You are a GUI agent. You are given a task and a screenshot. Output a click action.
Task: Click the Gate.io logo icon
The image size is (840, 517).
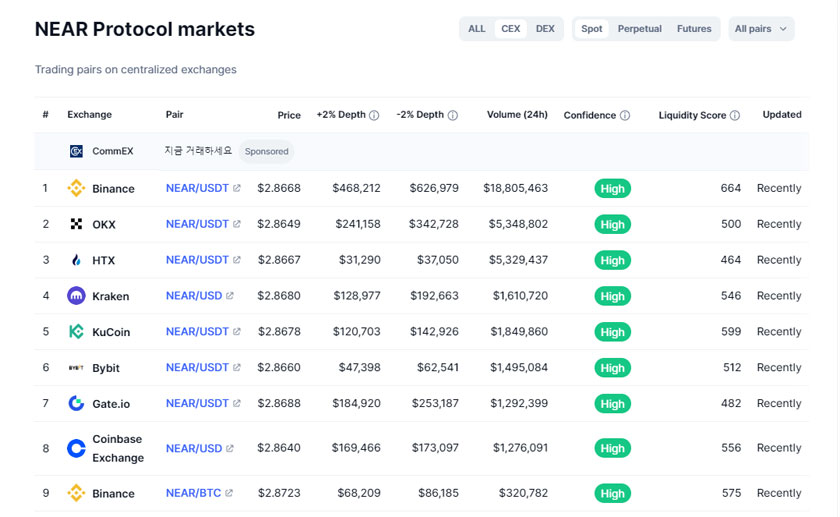(x=76, y=403)
